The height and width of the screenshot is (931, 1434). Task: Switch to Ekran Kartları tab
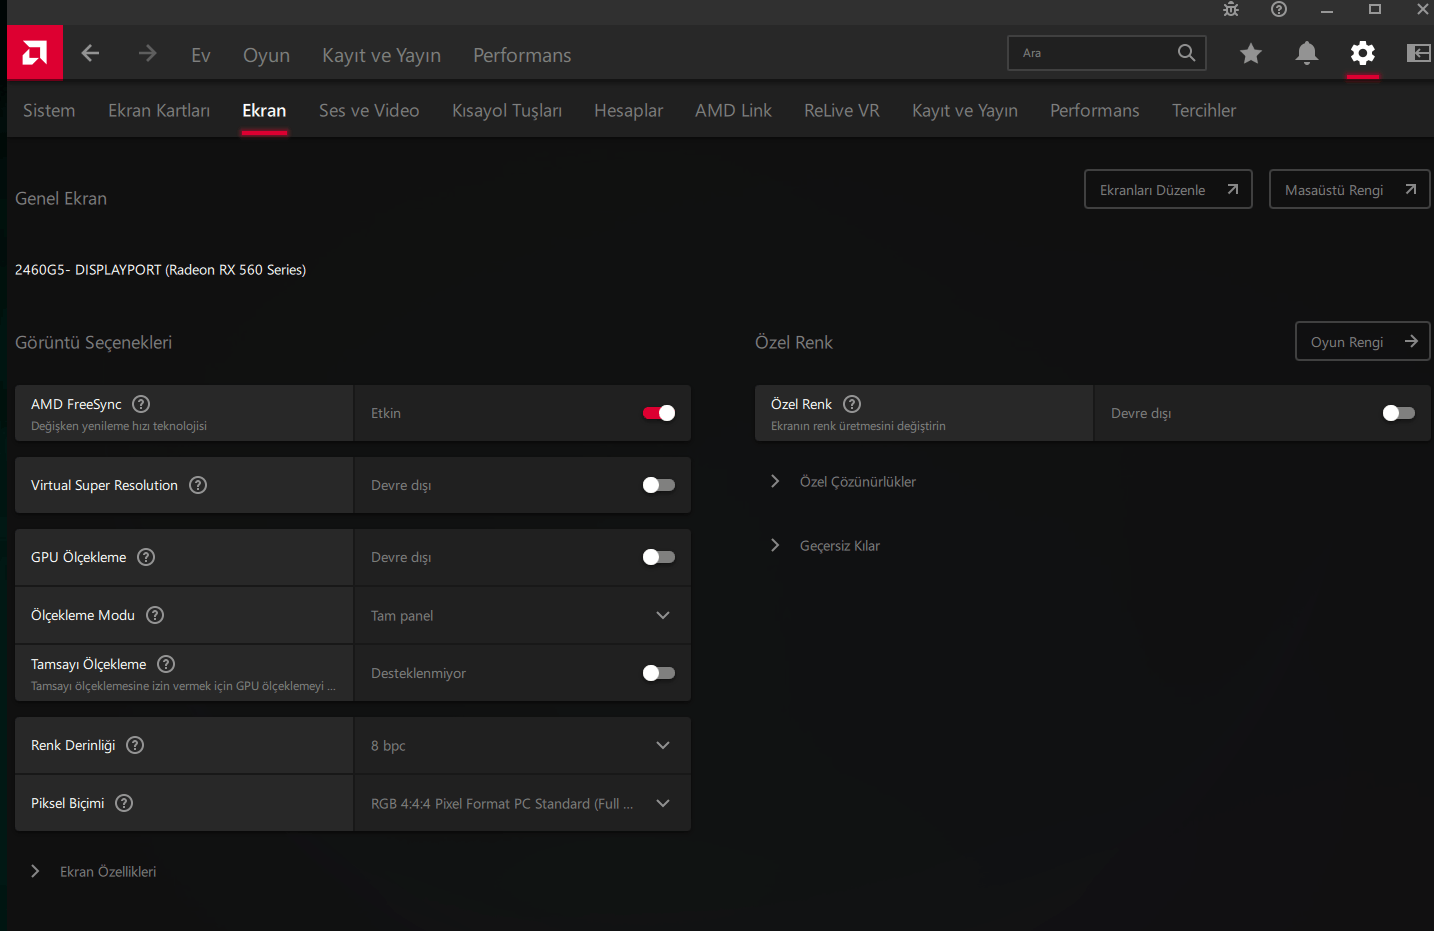pyautogui.click(x=159, y=110)
